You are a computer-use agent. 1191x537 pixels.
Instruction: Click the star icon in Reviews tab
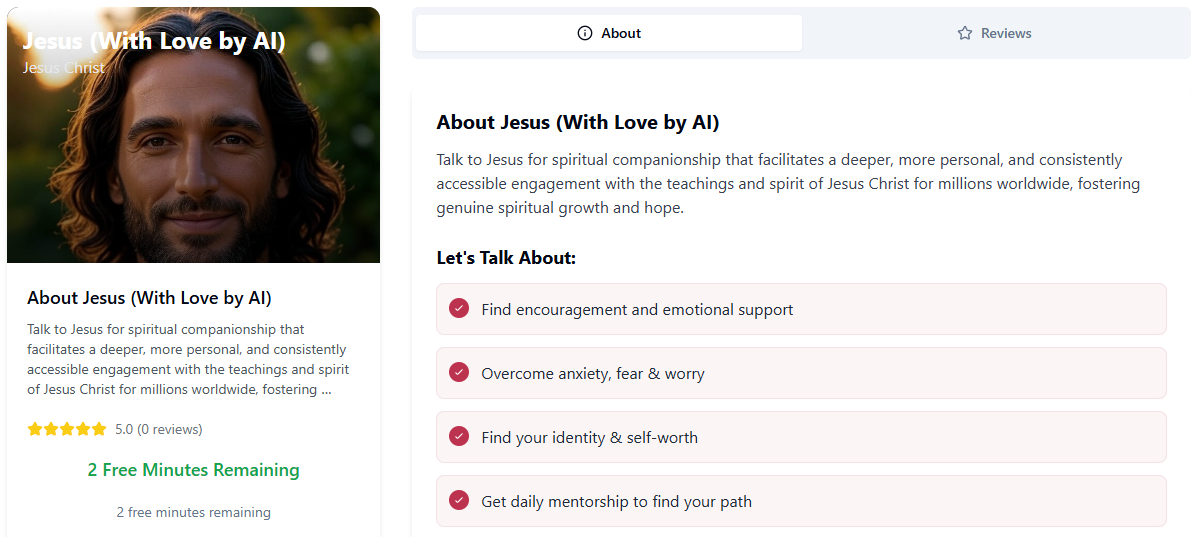965,33
